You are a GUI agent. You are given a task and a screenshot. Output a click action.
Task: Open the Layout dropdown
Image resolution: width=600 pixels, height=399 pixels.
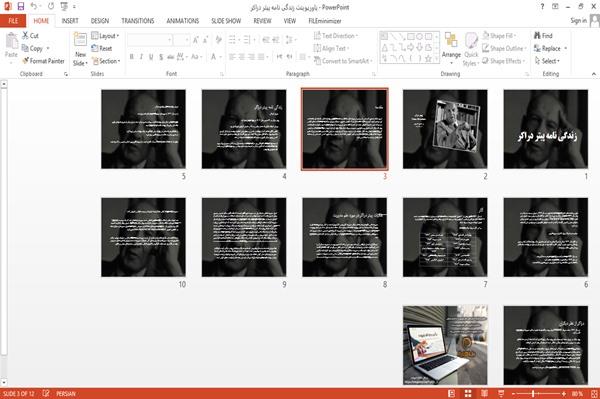tap(105, 36)
